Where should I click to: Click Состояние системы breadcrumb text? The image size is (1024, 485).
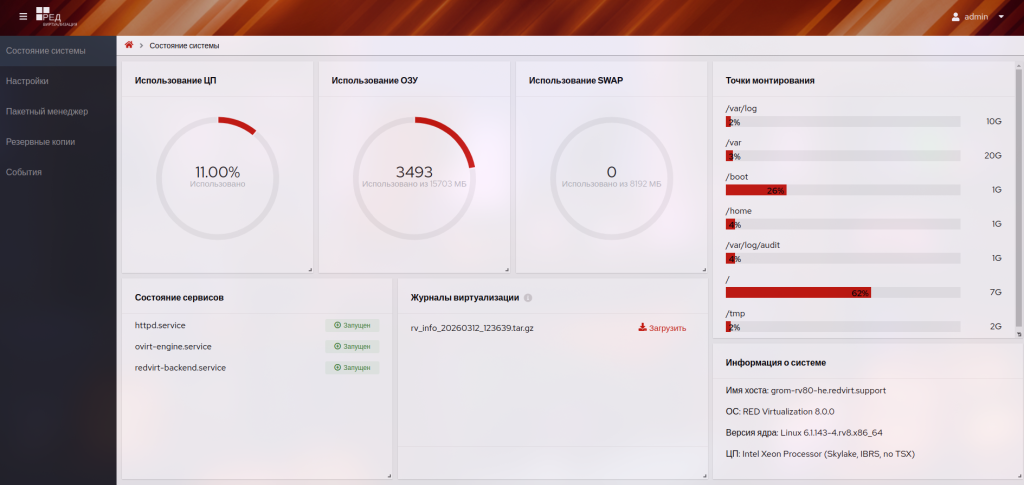click(184, 46)
